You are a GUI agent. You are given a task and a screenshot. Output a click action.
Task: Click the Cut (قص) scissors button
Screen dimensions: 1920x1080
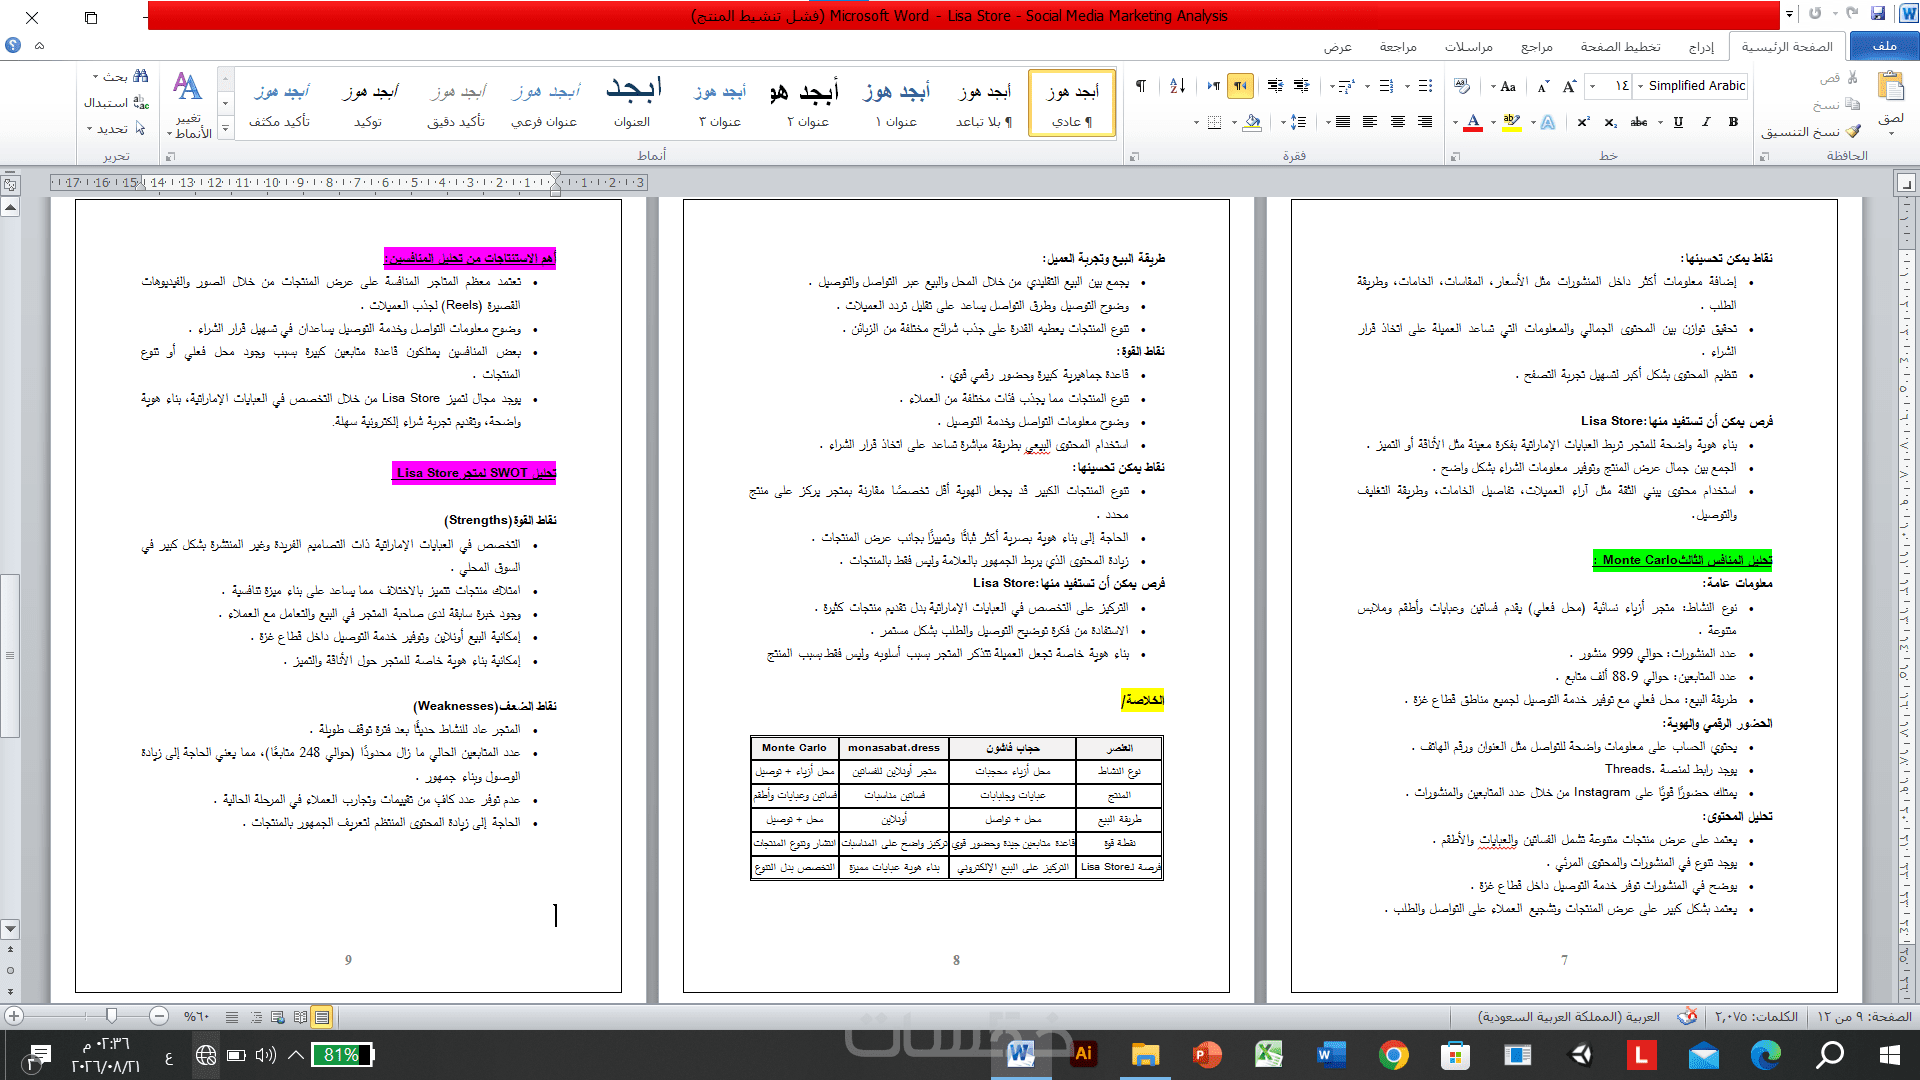coord(1840,78)
